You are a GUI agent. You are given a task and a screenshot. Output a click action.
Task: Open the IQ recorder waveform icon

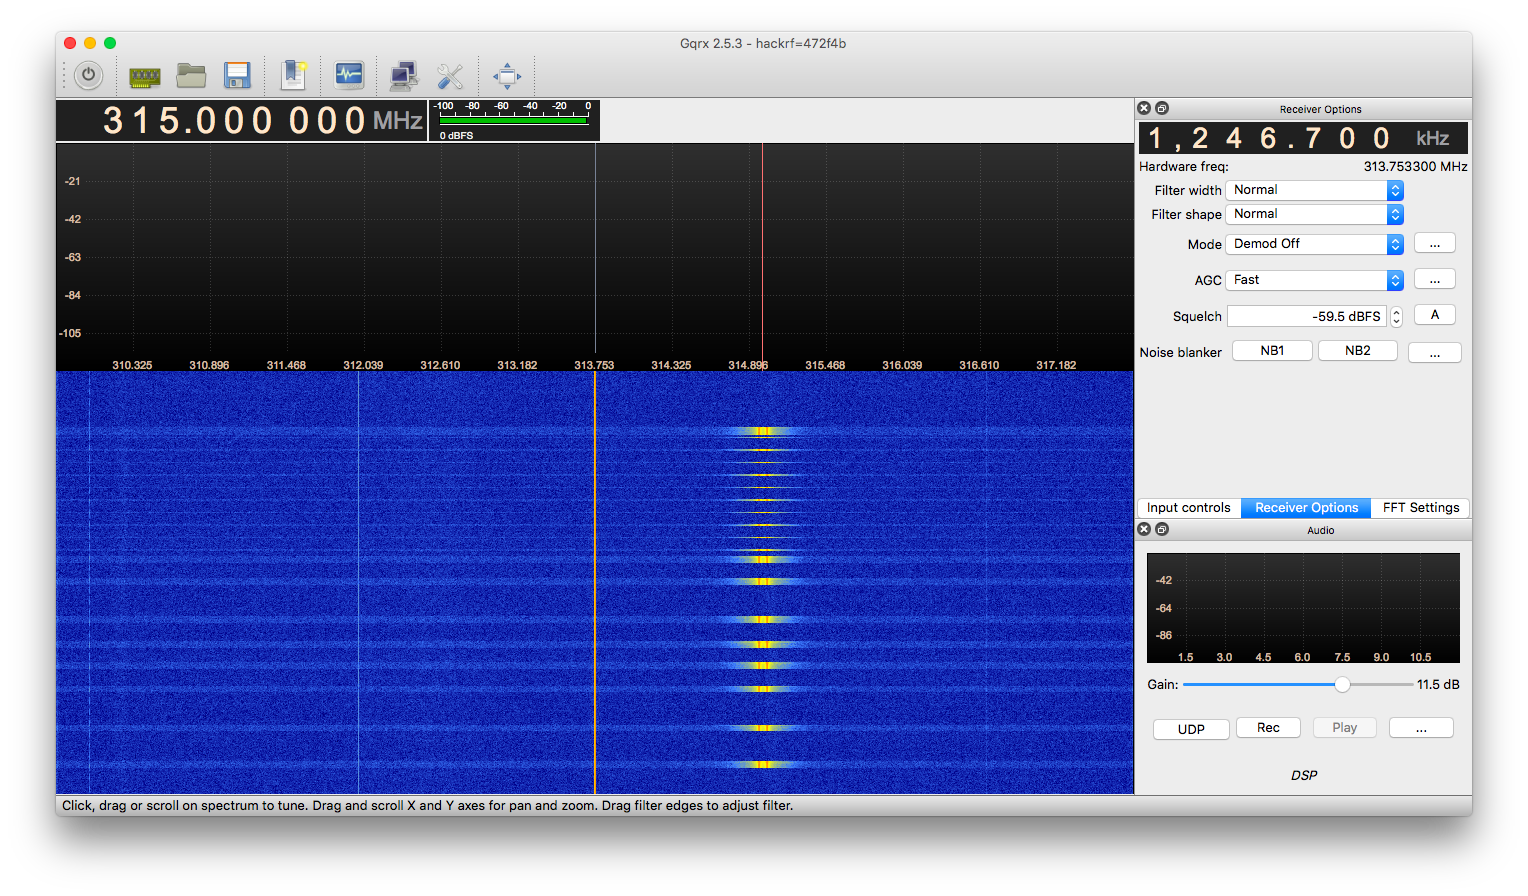[x=349, y=75]
